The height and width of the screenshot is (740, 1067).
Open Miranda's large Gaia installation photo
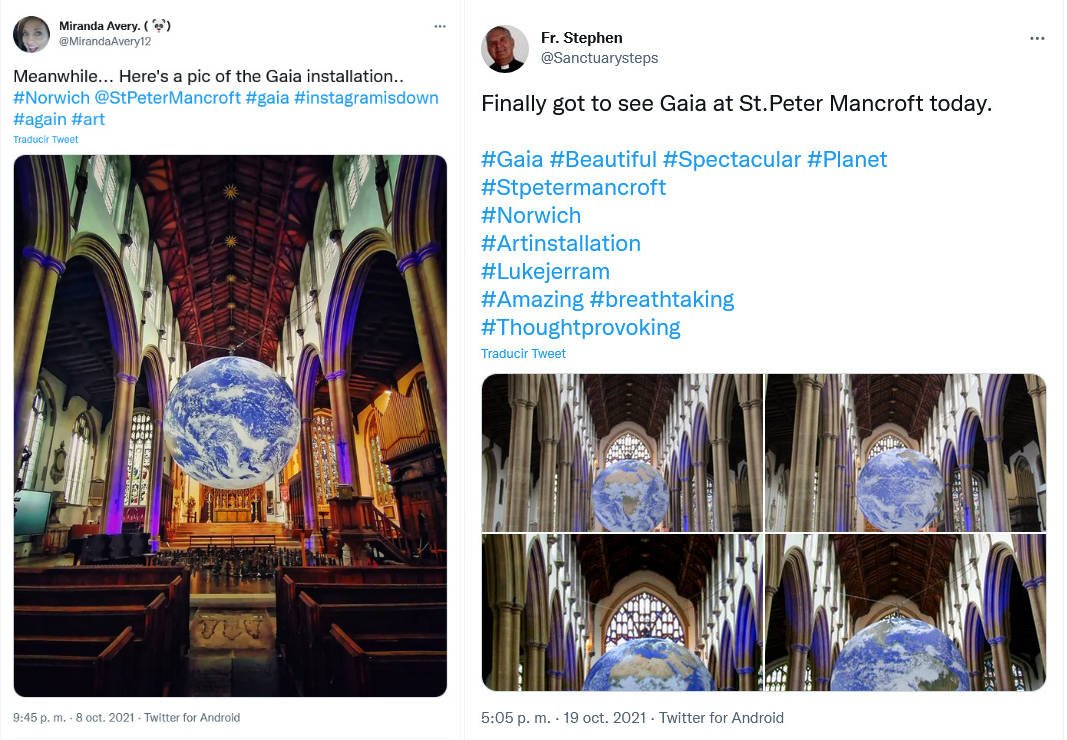(x=230, y=425)
